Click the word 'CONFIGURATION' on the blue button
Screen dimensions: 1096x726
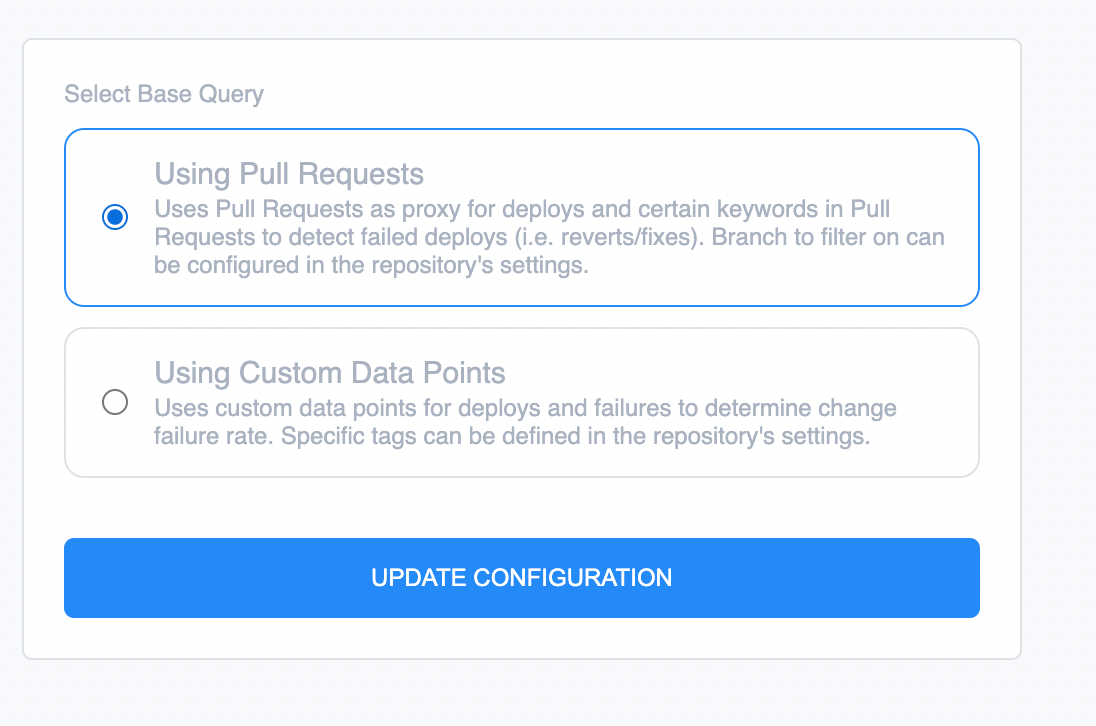(x=572, y=578)
